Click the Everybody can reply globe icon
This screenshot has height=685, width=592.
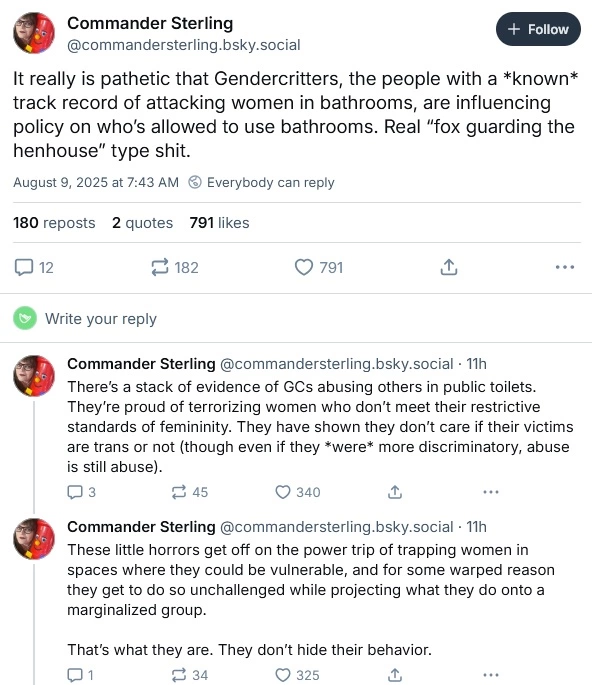195,182
